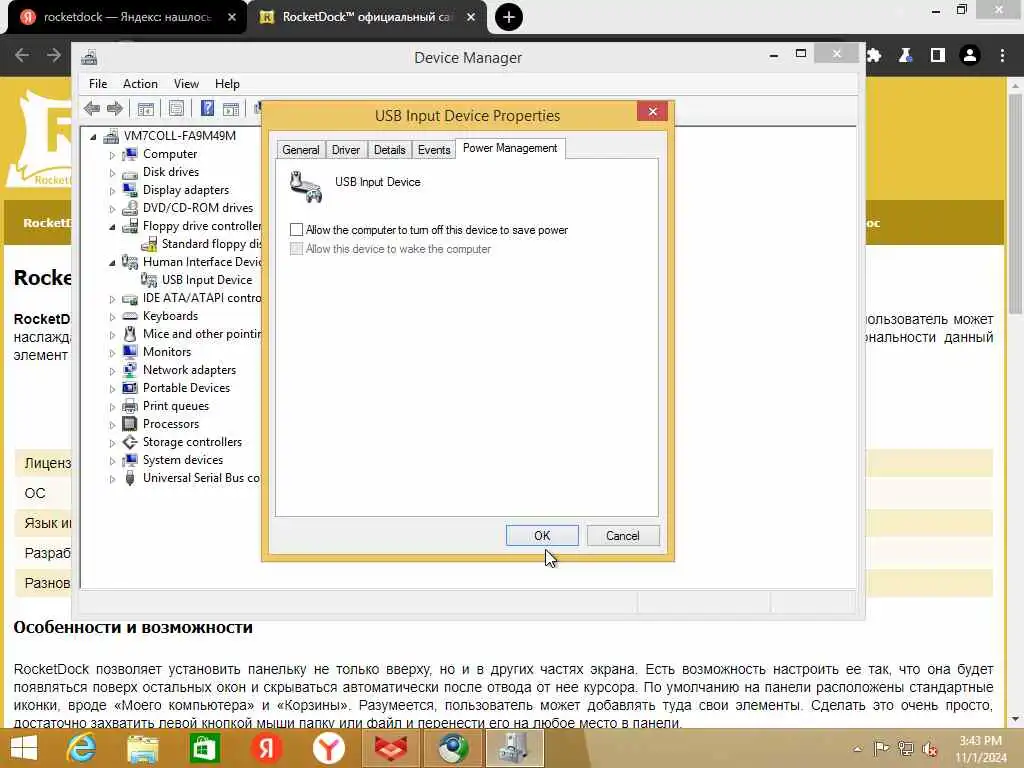The image size is (1024, 768).
Task: Open new browser tab with plus button
Action: [509, 17]
